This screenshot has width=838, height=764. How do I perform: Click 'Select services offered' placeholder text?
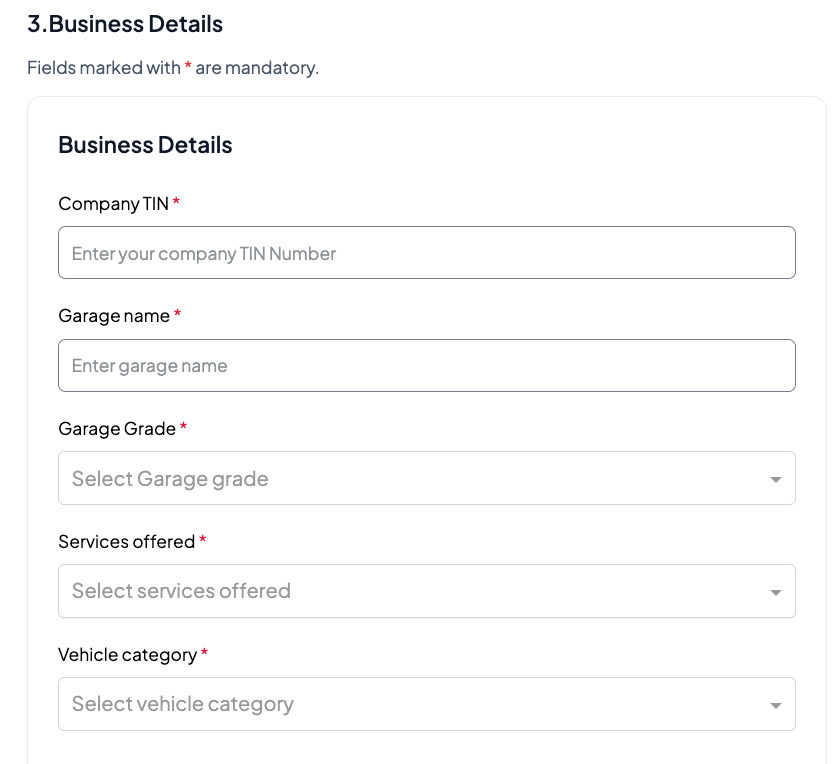click(x=181, y=591)
